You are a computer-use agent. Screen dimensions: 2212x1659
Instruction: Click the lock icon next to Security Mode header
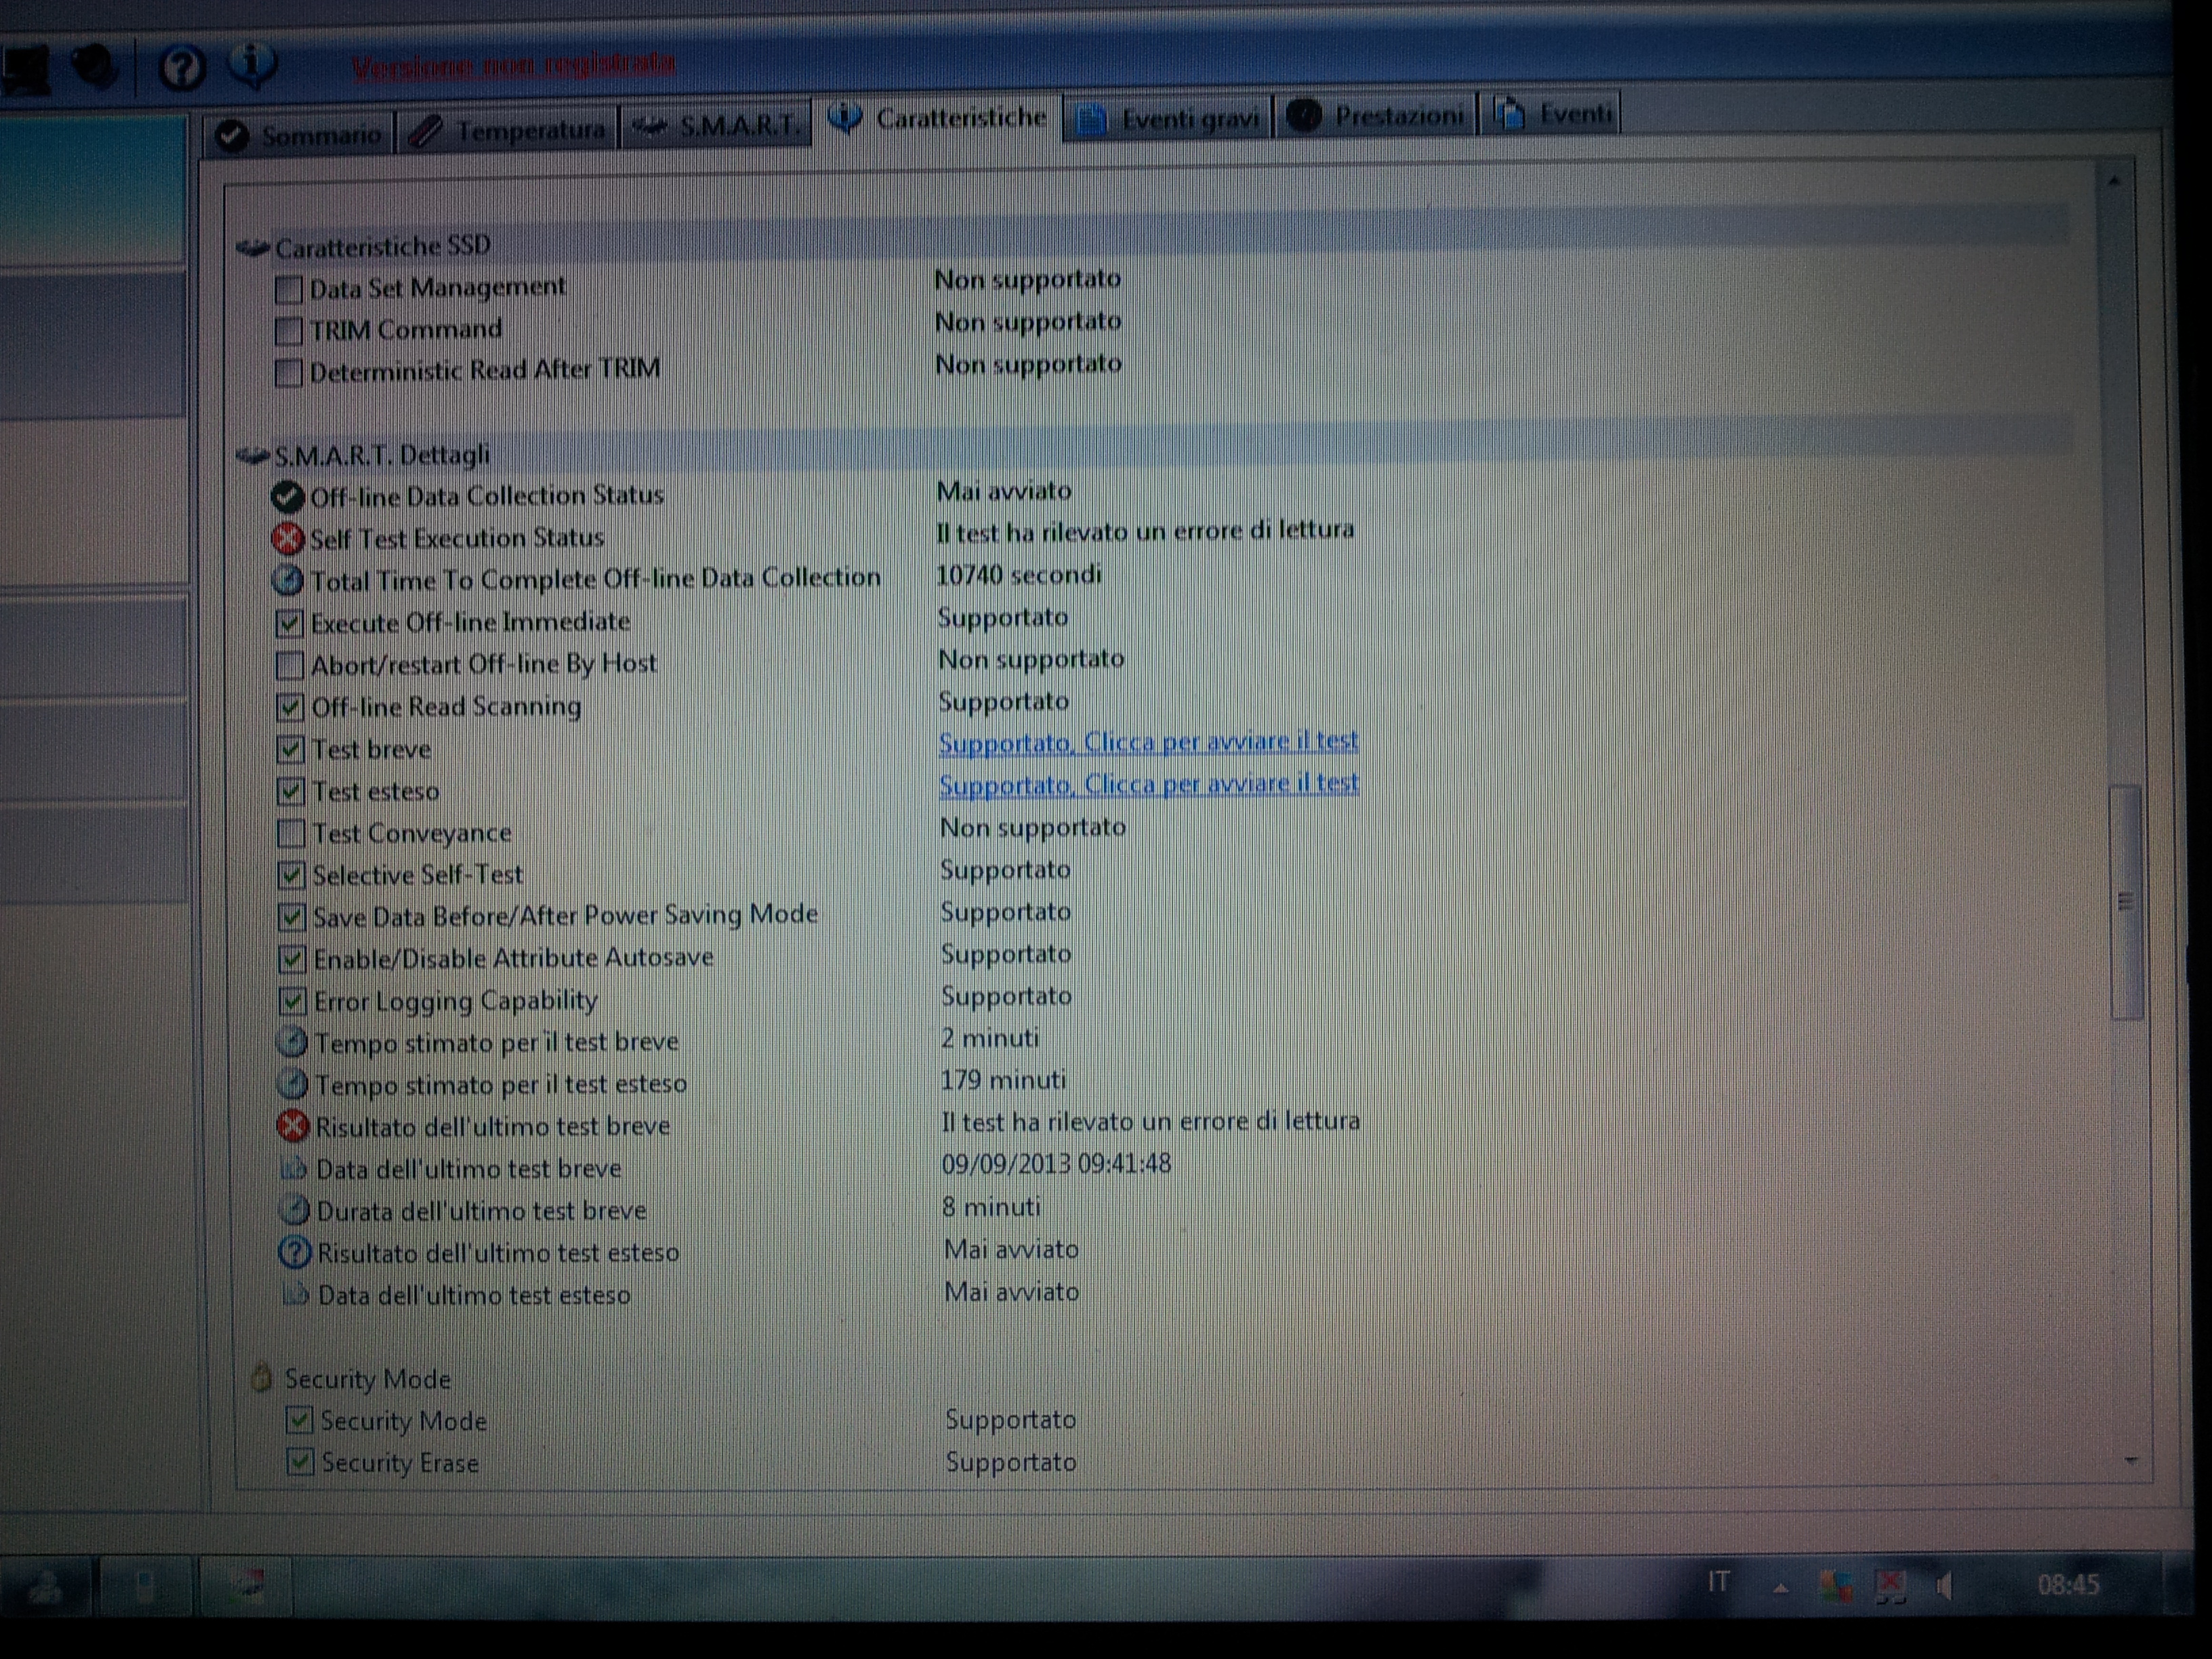point(261,1379)
